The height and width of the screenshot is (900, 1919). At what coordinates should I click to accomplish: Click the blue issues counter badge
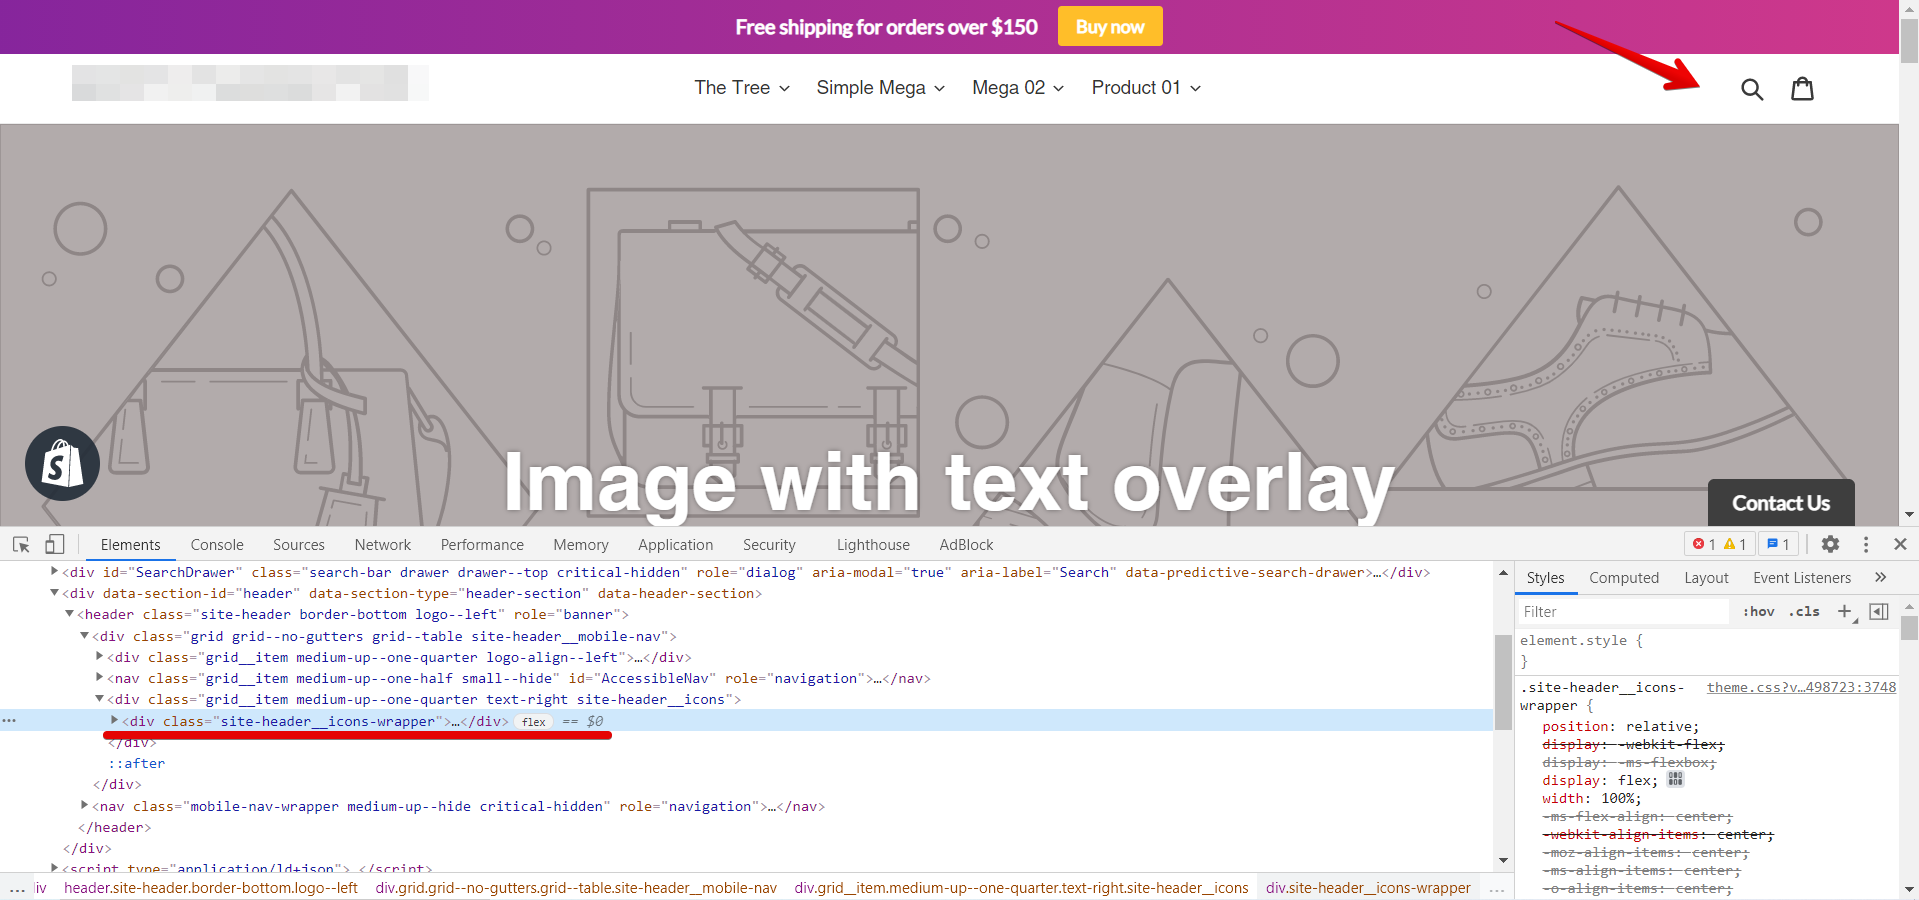coord(1778,544)
